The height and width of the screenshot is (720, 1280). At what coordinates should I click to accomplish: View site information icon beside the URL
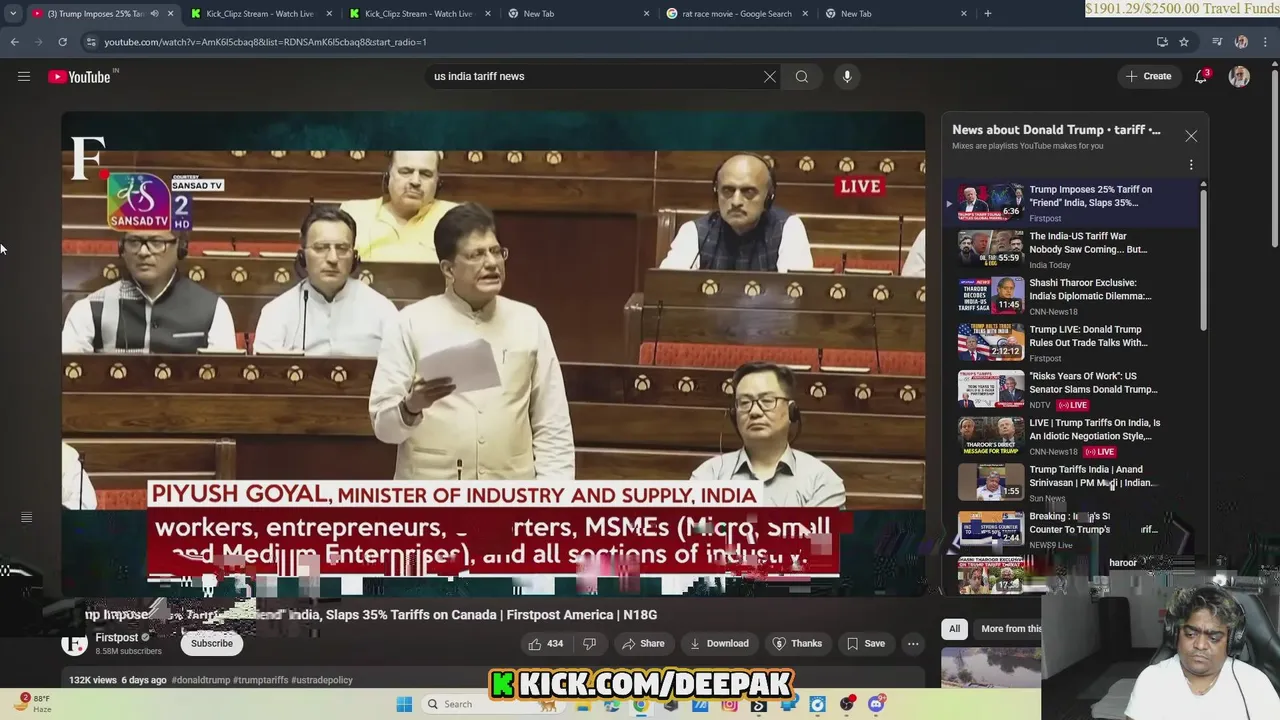click(x=91, y=42)
